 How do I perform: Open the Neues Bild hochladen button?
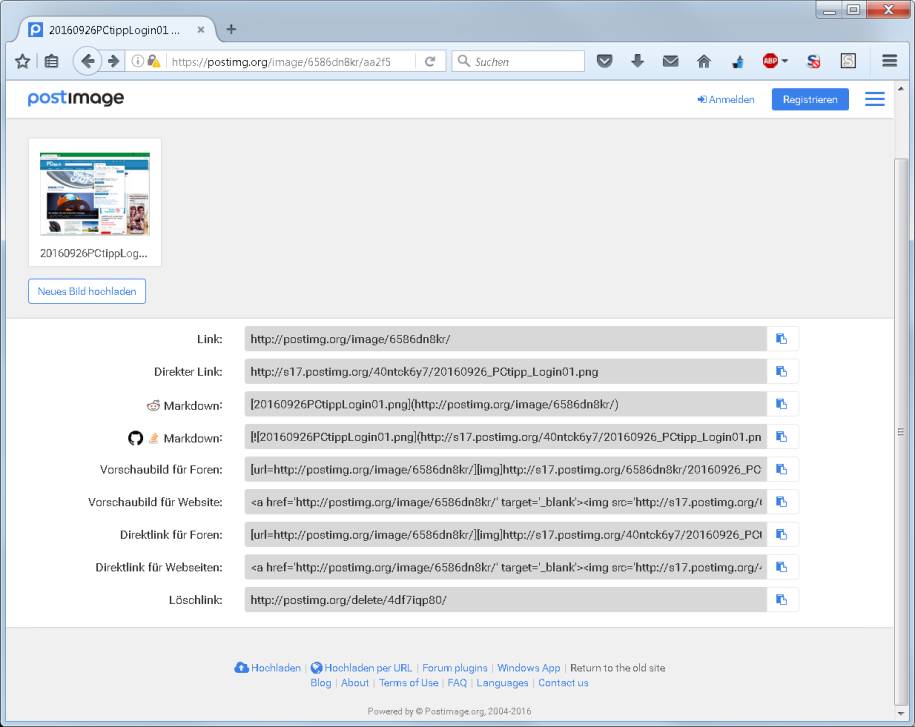tap(87, 291)
